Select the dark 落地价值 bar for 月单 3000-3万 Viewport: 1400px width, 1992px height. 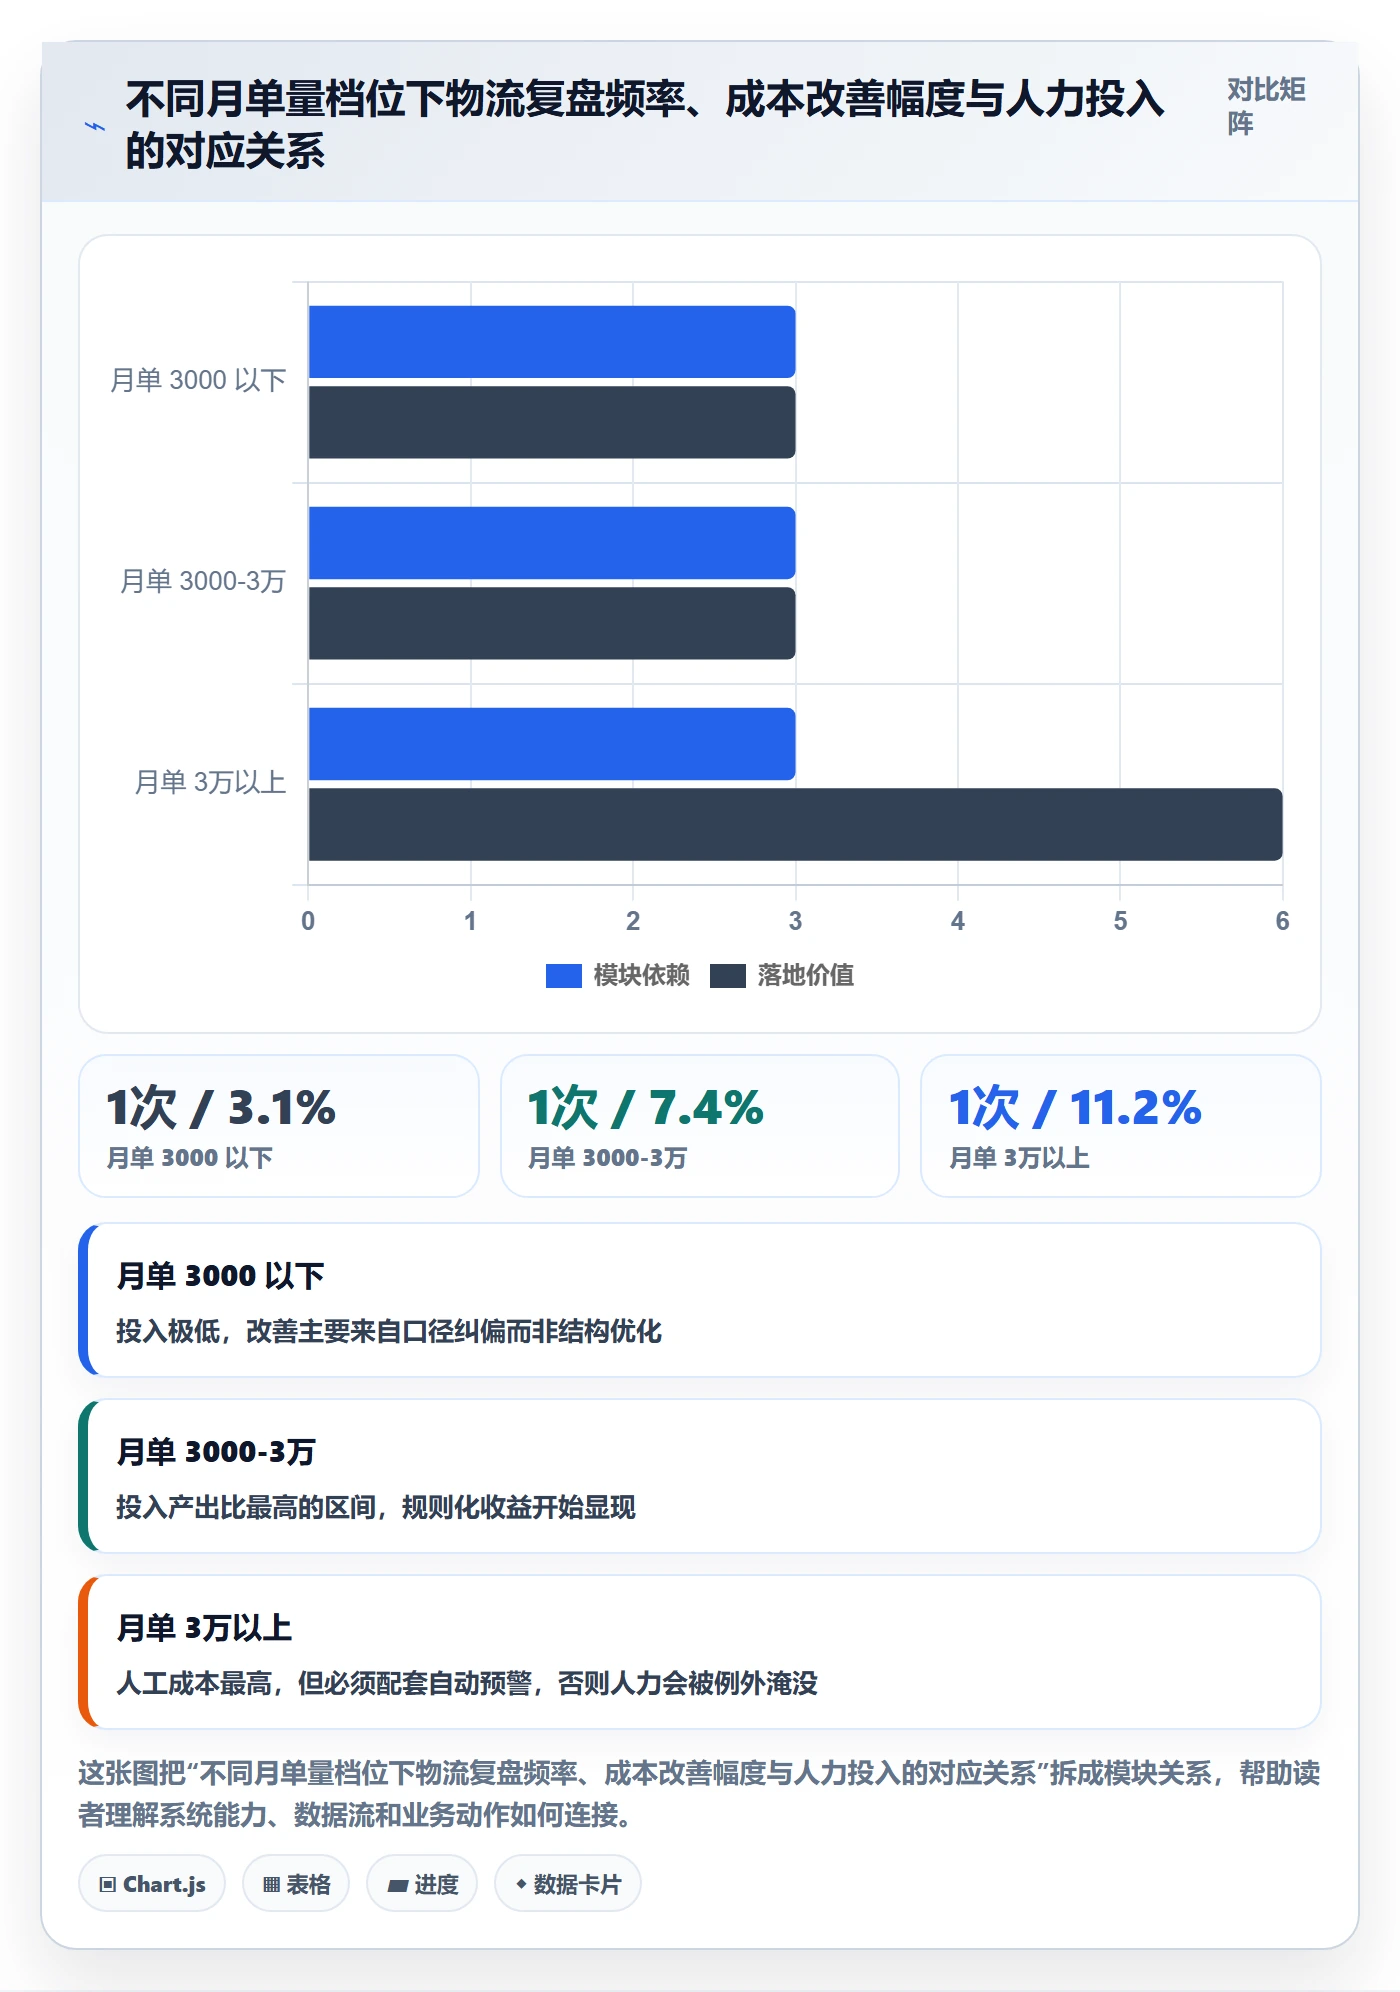point(552,623)
